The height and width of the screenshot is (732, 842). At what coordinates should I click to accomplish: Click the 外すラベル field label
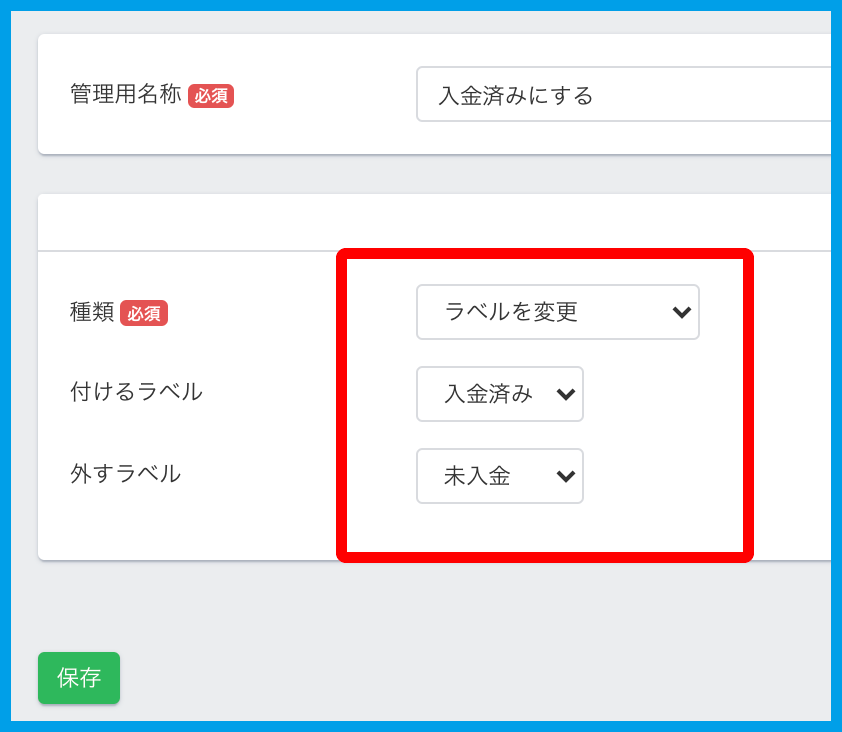click(125, 474)
